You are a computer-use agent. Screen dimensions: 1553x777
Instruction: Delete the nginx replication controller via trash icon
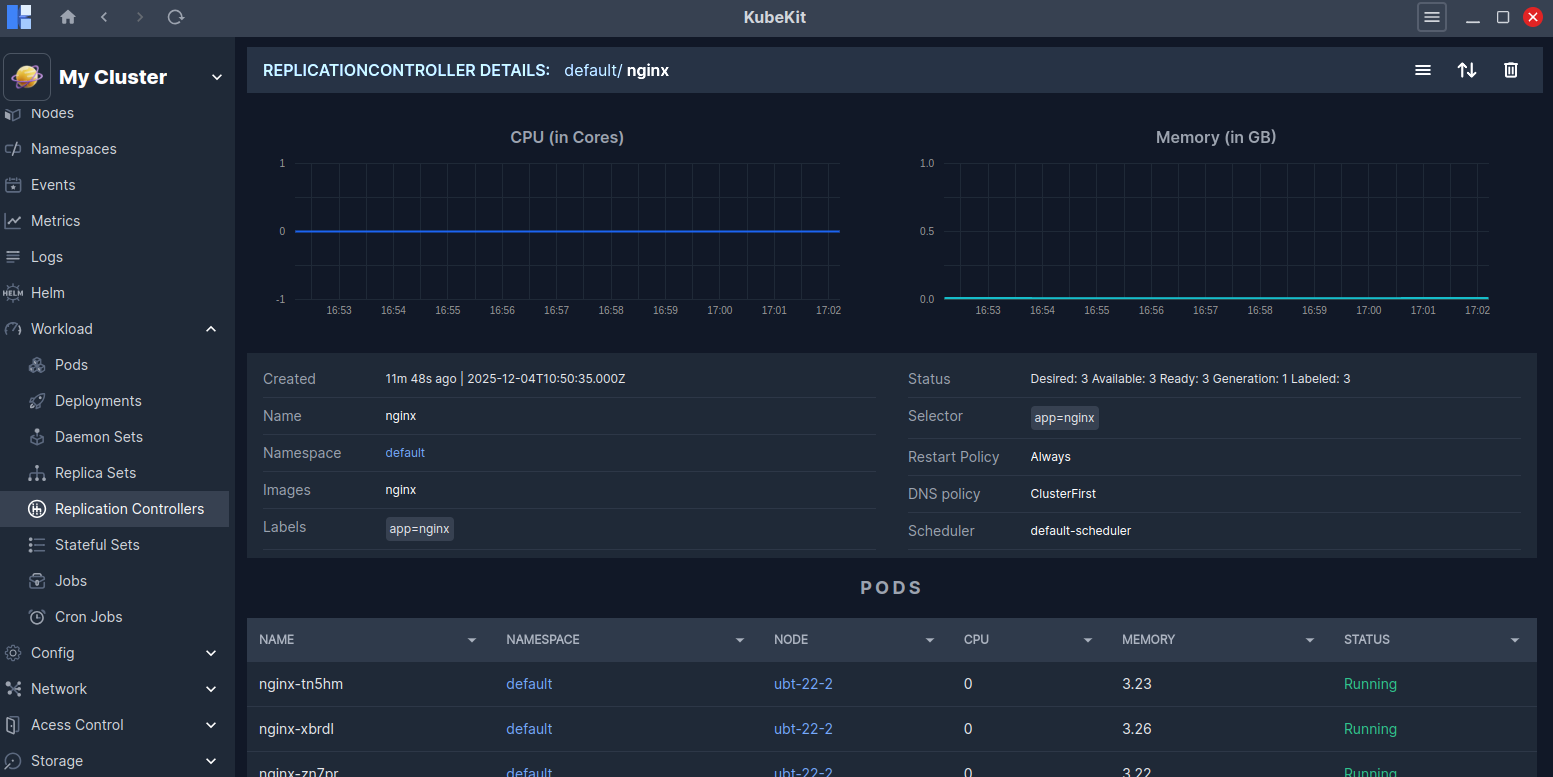coord(1511,70)
